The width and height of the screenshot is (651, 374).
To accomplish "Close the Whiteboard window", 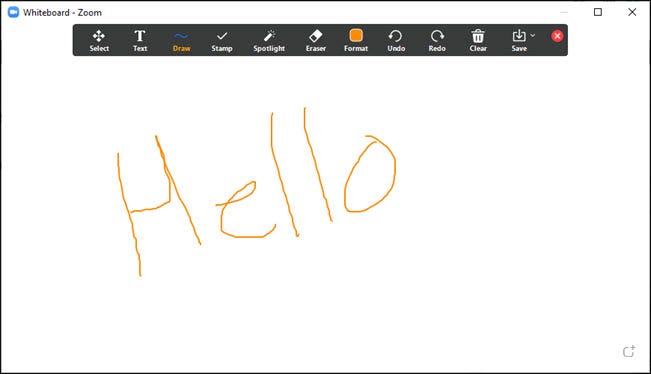I will click(632, 12).
